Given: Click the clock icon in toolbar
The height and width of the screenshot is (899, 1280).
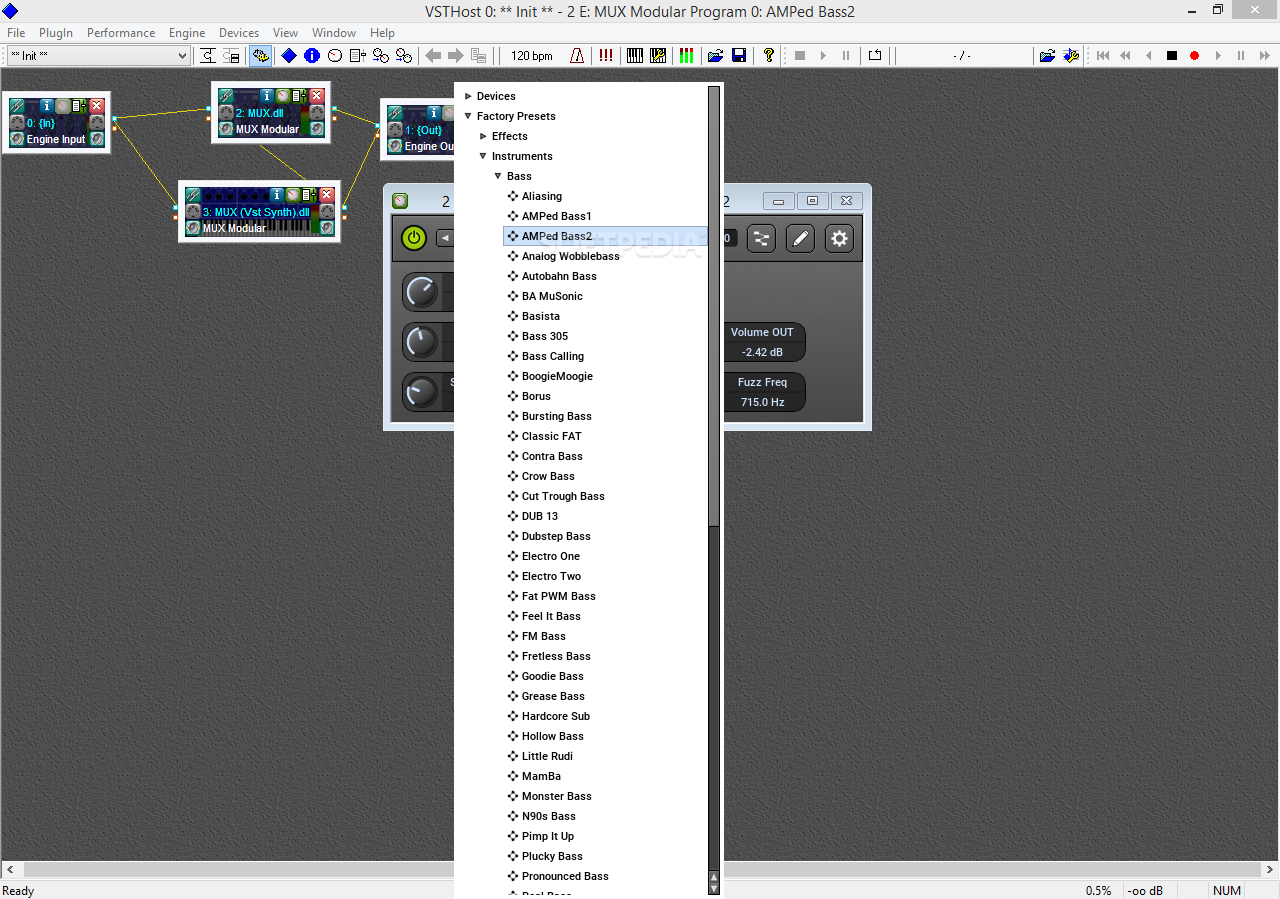Looking at the screenshot, I should (x=335, y=56).
